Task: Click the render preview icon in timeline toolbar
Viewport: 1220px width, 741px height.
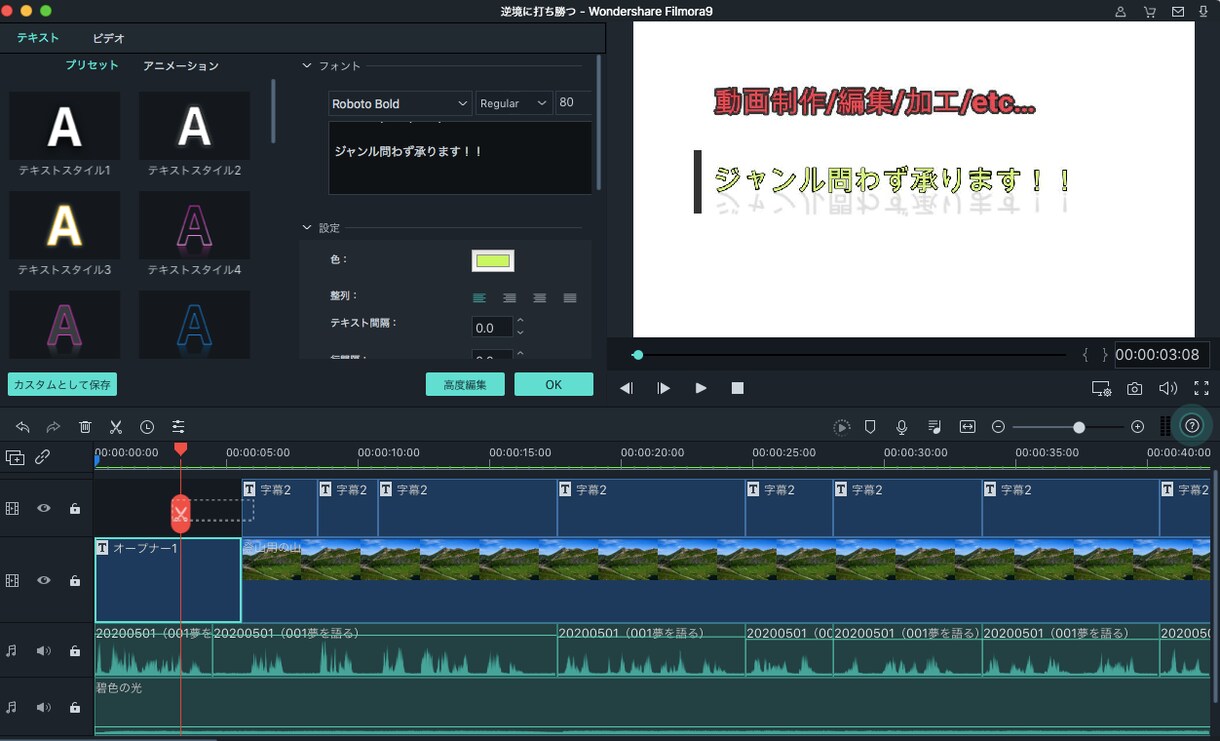Action: 842,427
